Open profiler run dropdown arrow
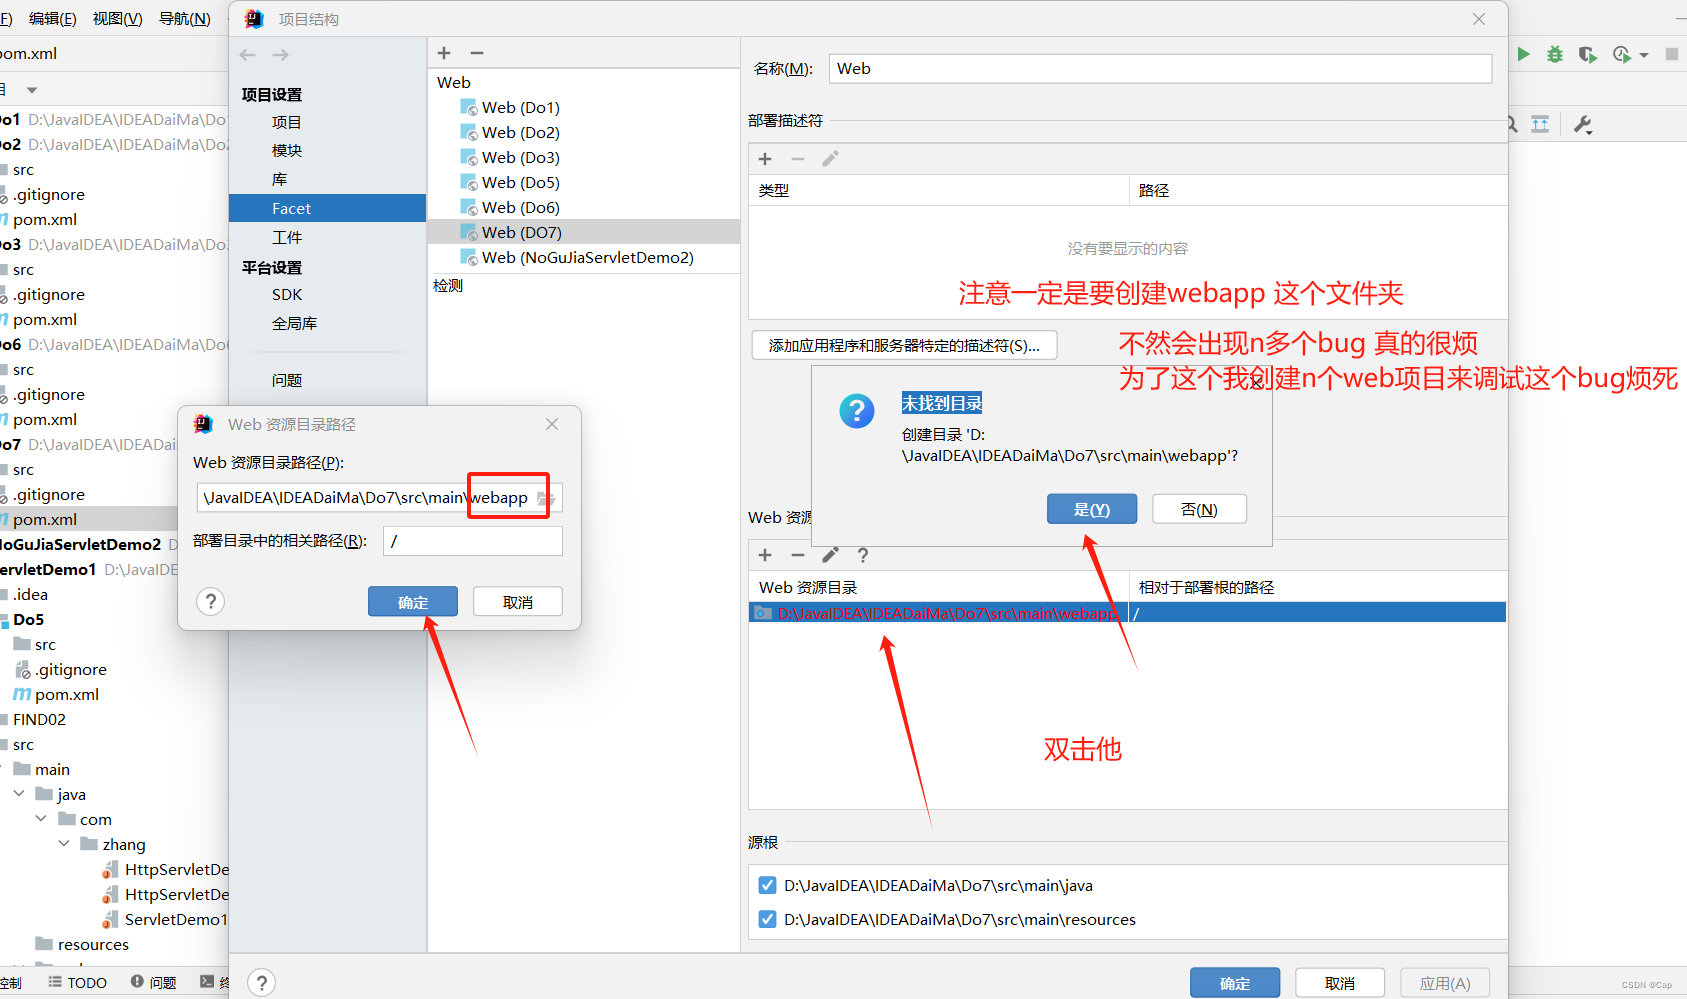Viewport: 1687px width, 999px height. [1644, 55]
